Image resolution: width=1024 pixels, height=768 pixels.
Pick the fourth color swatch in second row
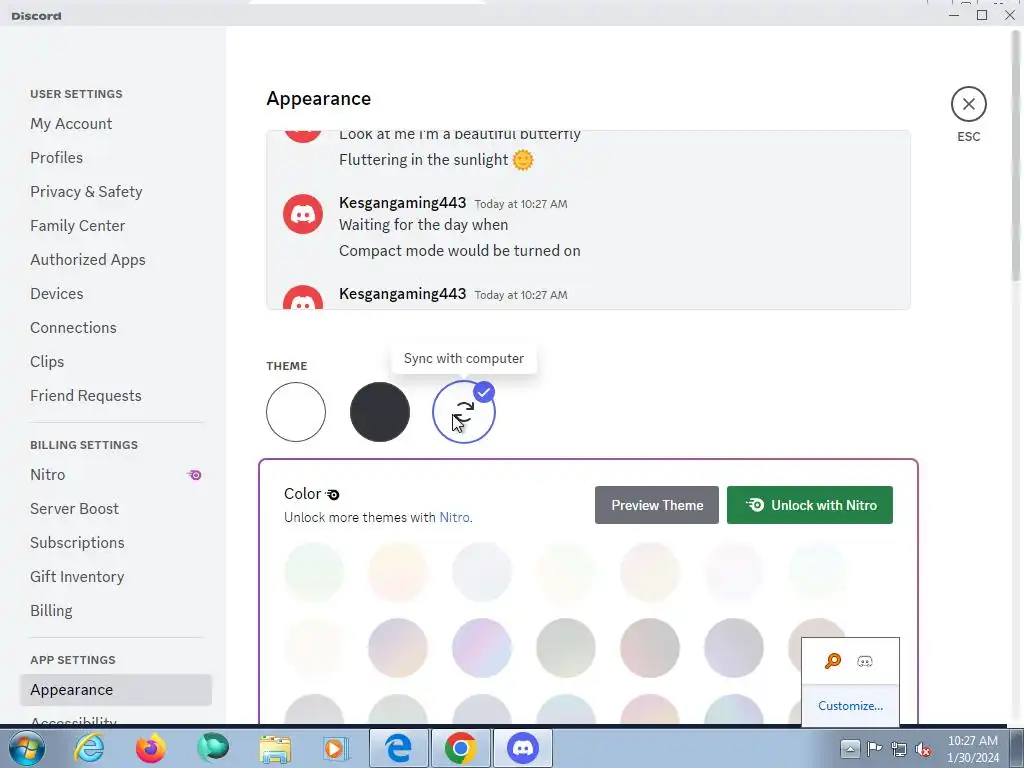tap(566, 648)
